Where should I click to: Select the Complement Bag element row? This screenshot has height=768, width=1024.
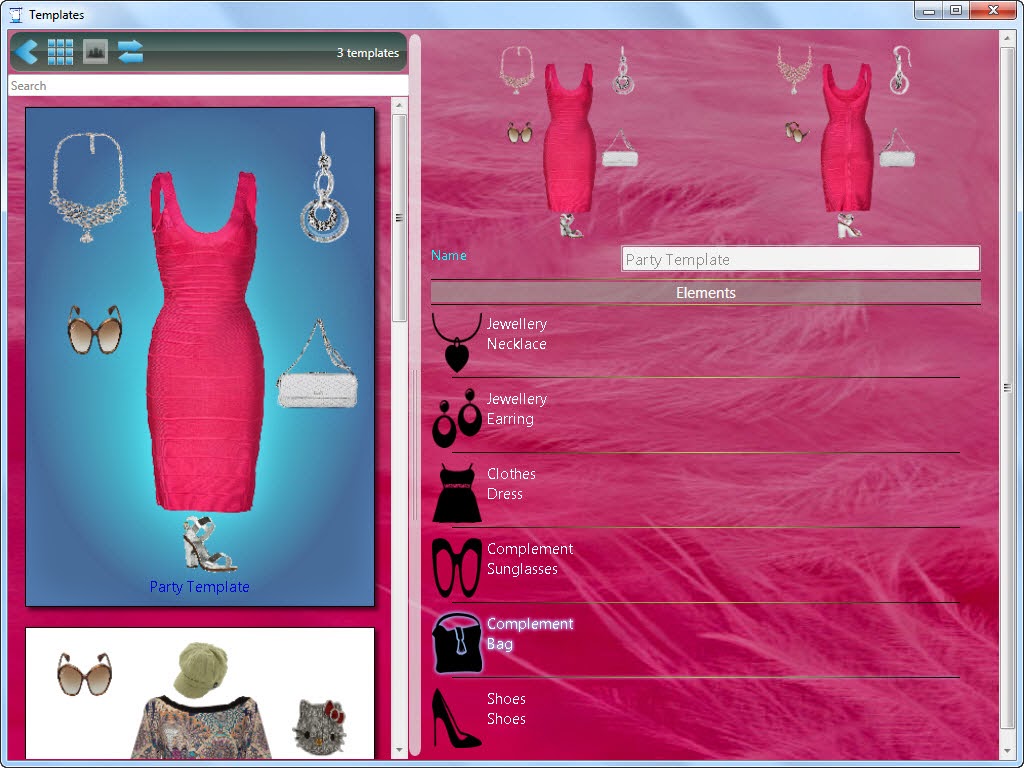coord(531,632)
